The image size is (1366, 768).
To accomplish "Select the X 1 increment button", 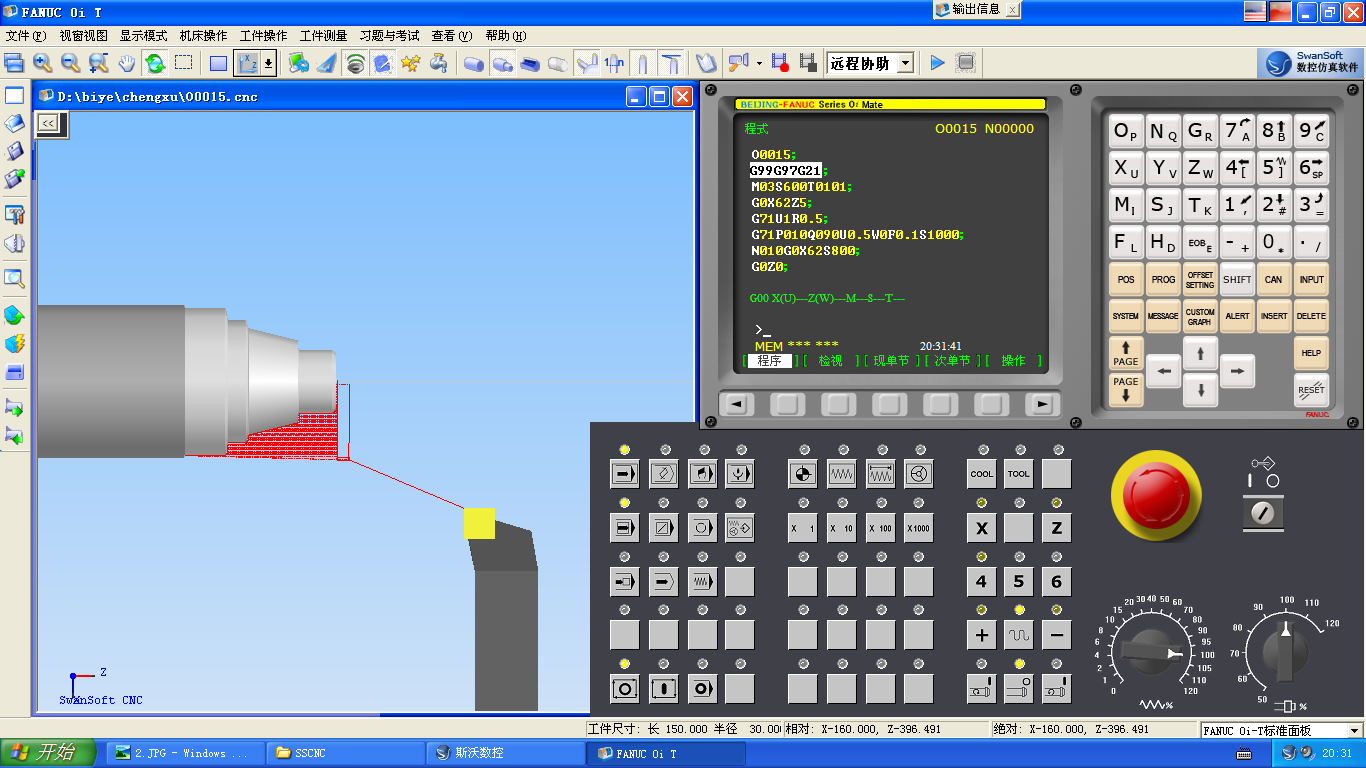I will pos(803,527).
